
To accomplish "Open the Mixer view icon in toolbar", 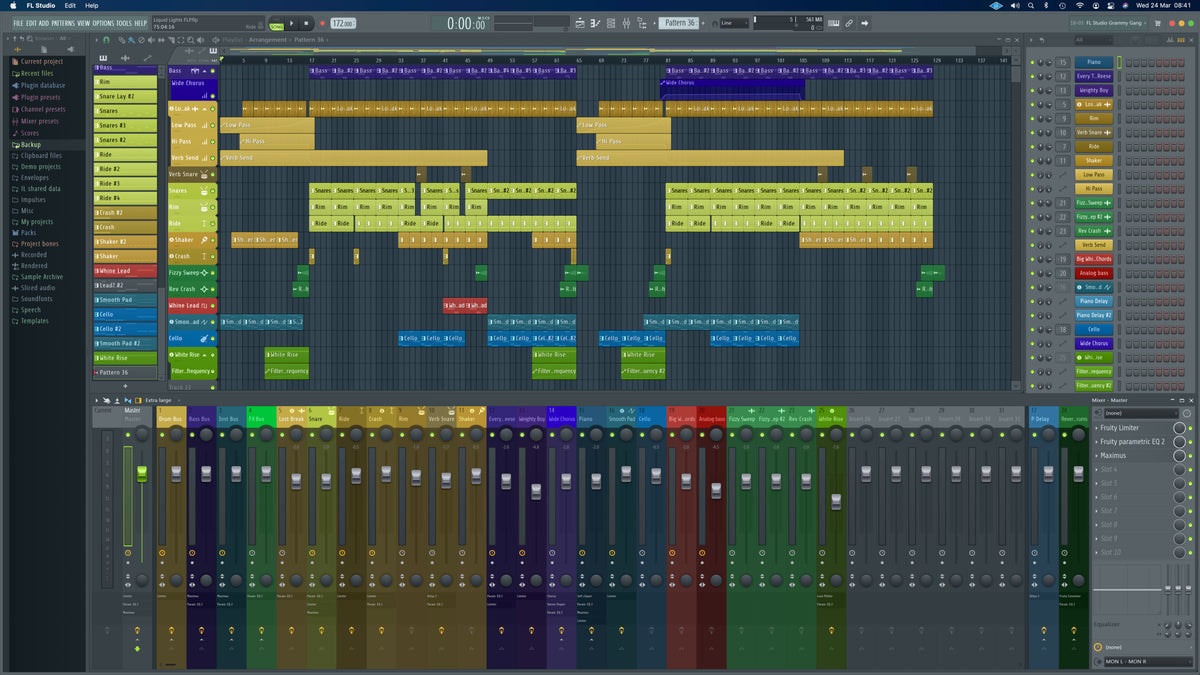I will [626, 22].
